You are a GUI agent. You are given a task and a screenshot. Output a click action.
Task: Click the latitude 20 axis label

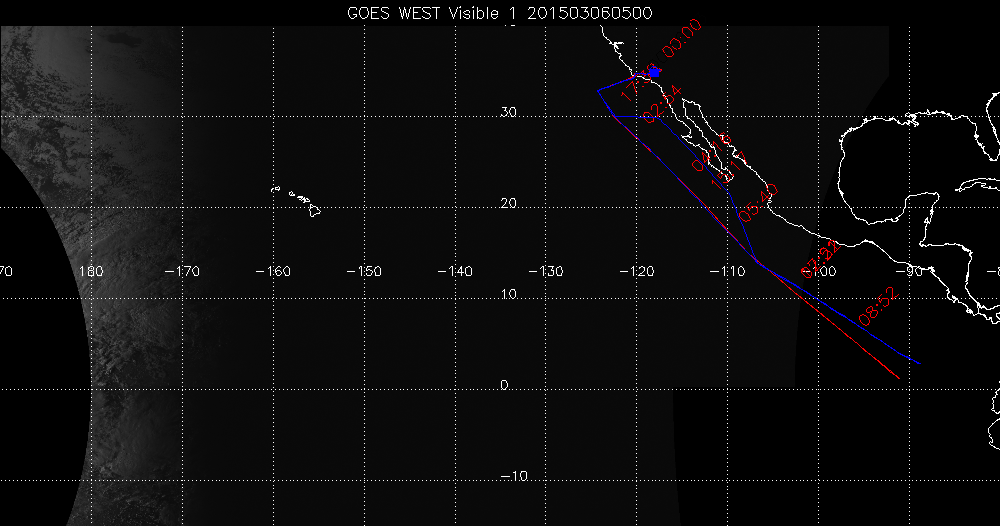(508, 203)
